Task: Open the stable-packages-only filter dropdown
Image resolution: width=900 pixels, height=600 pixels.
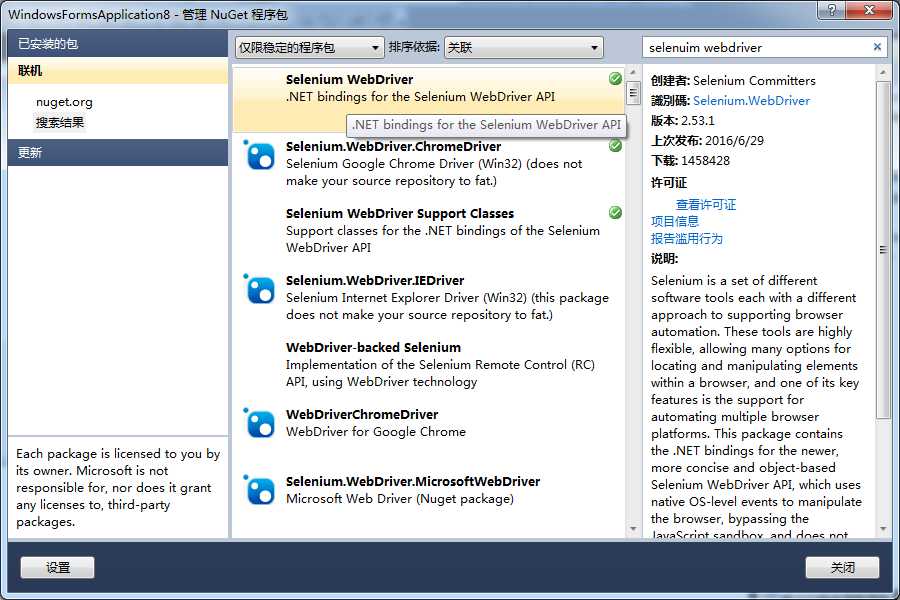Action: point(309,48)
